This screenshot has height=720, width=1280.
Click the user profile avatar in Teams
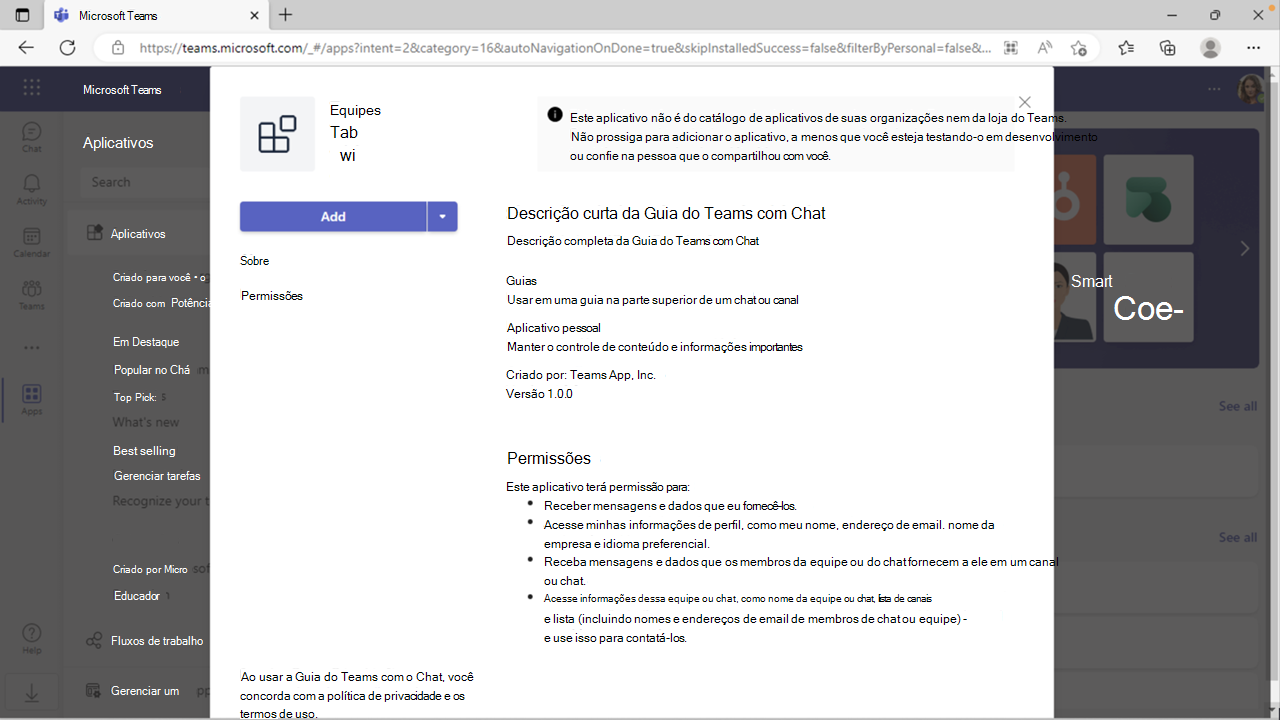pos(1252,89)
